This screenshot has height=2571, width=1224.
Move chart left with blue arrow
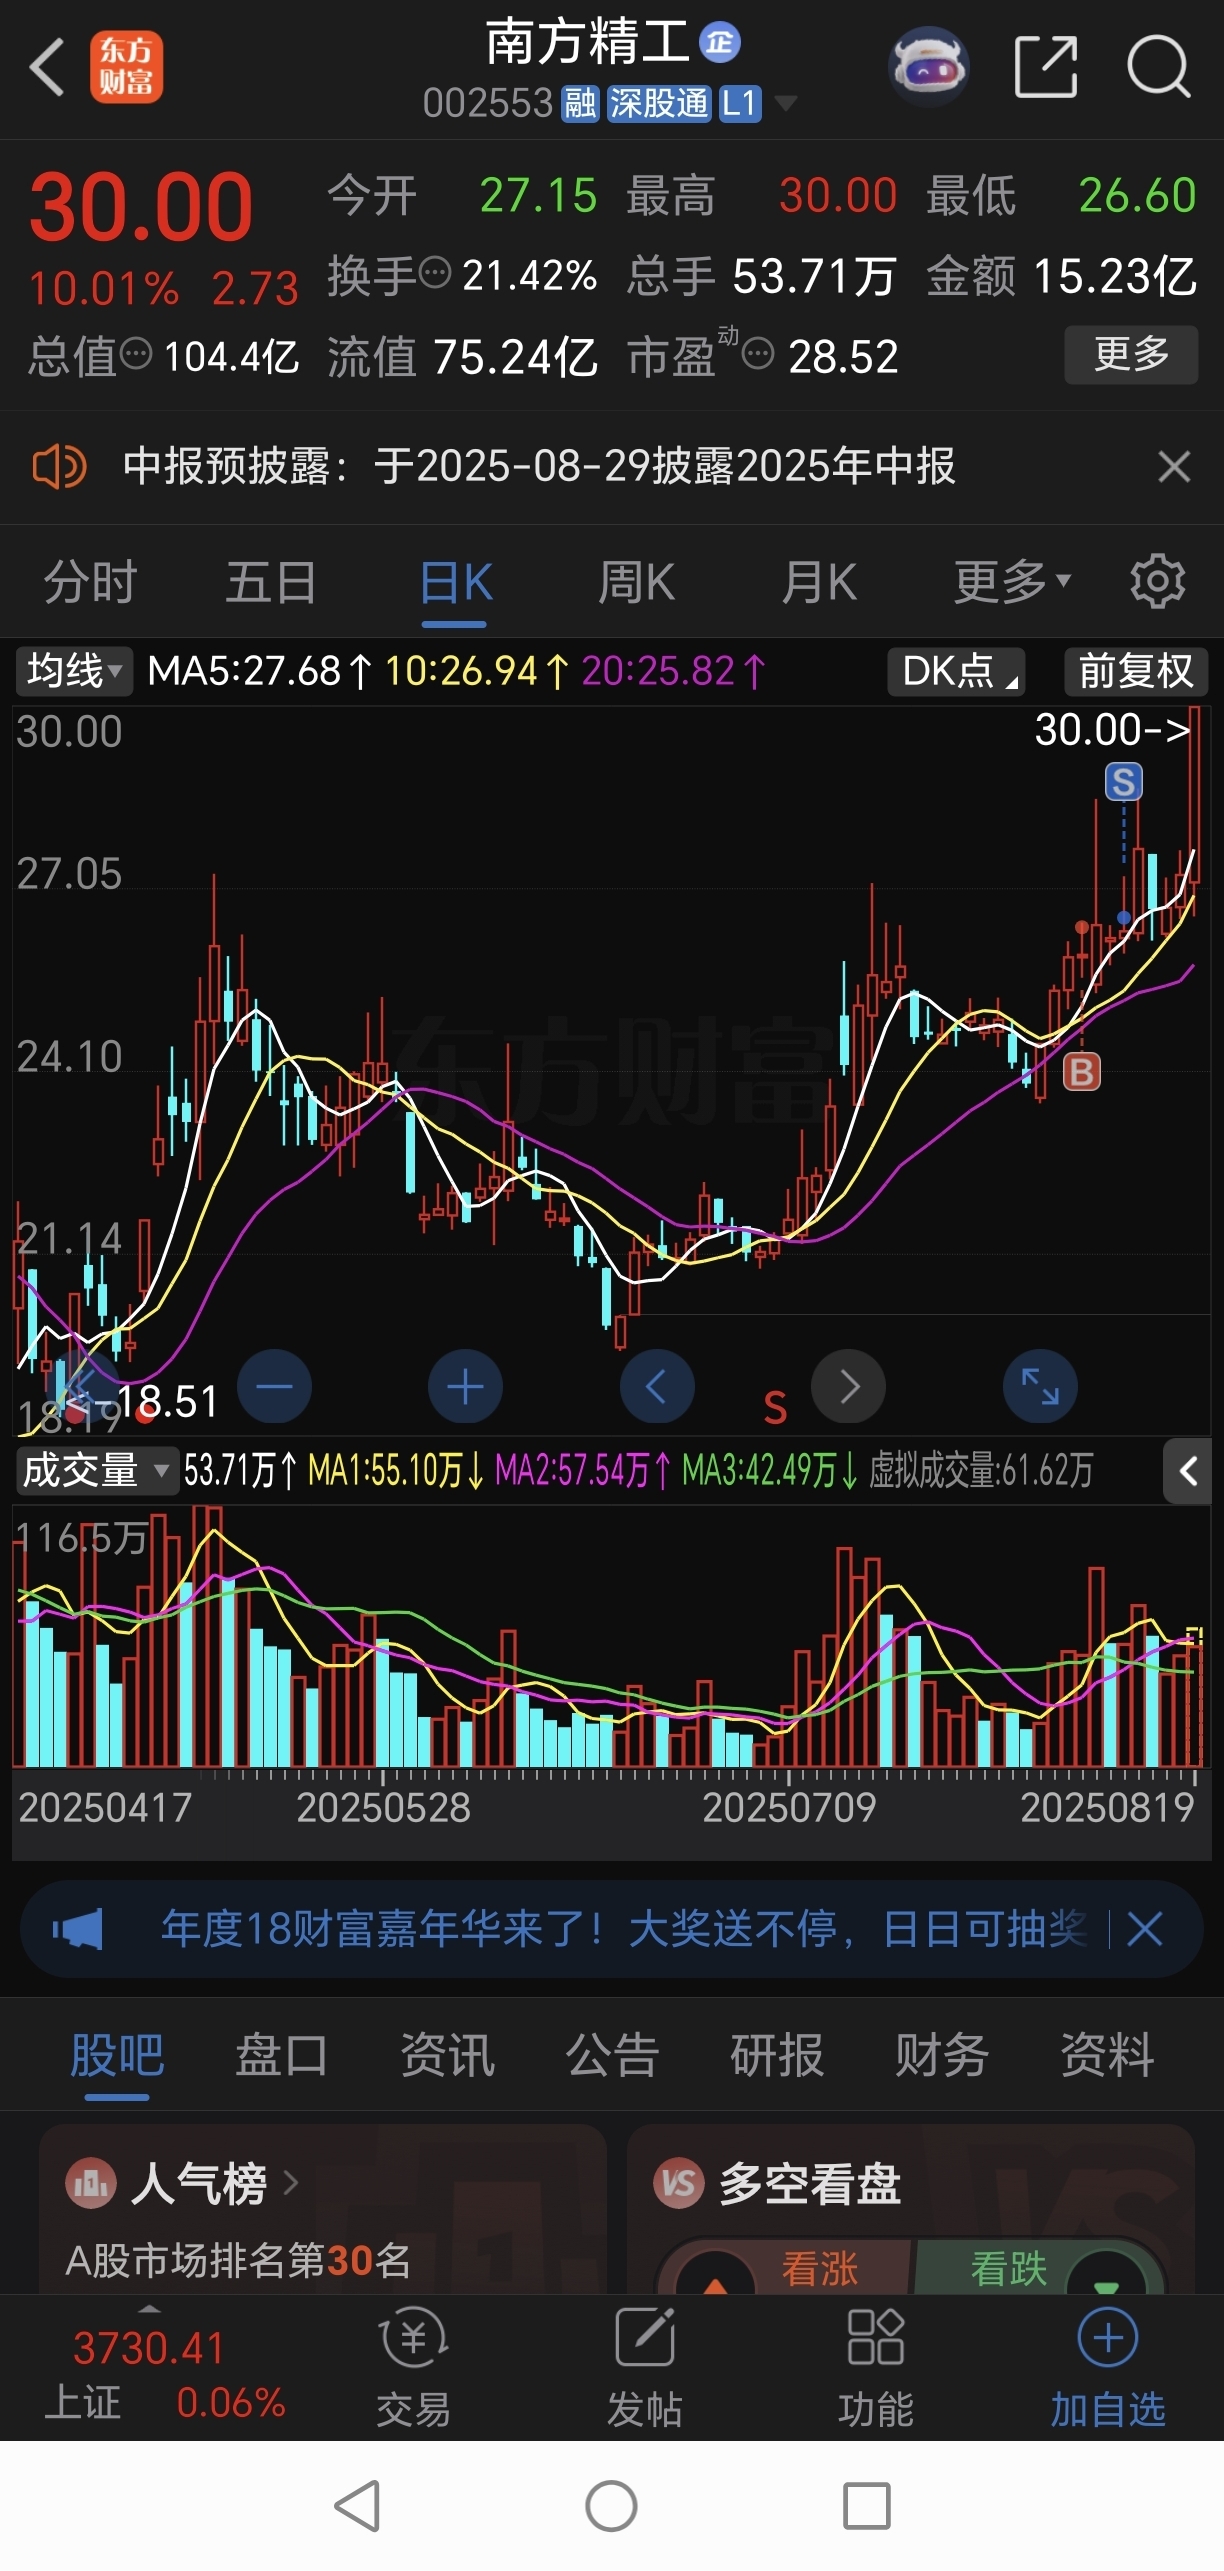656,1386
